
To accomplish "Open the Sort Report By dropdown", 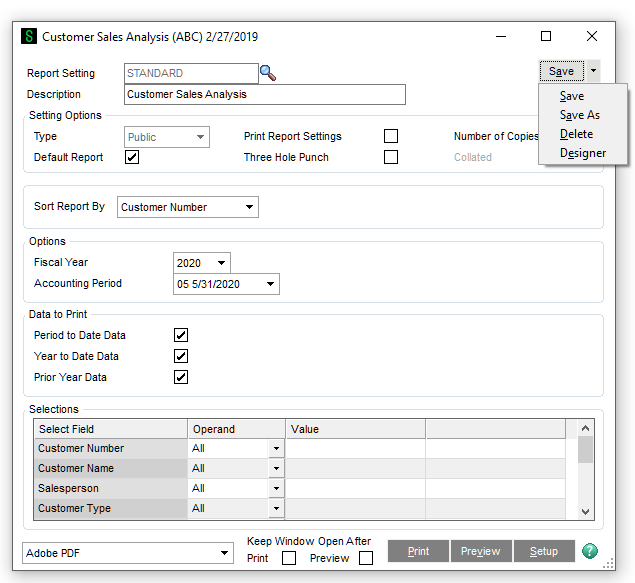I will (x=187, y=207).
